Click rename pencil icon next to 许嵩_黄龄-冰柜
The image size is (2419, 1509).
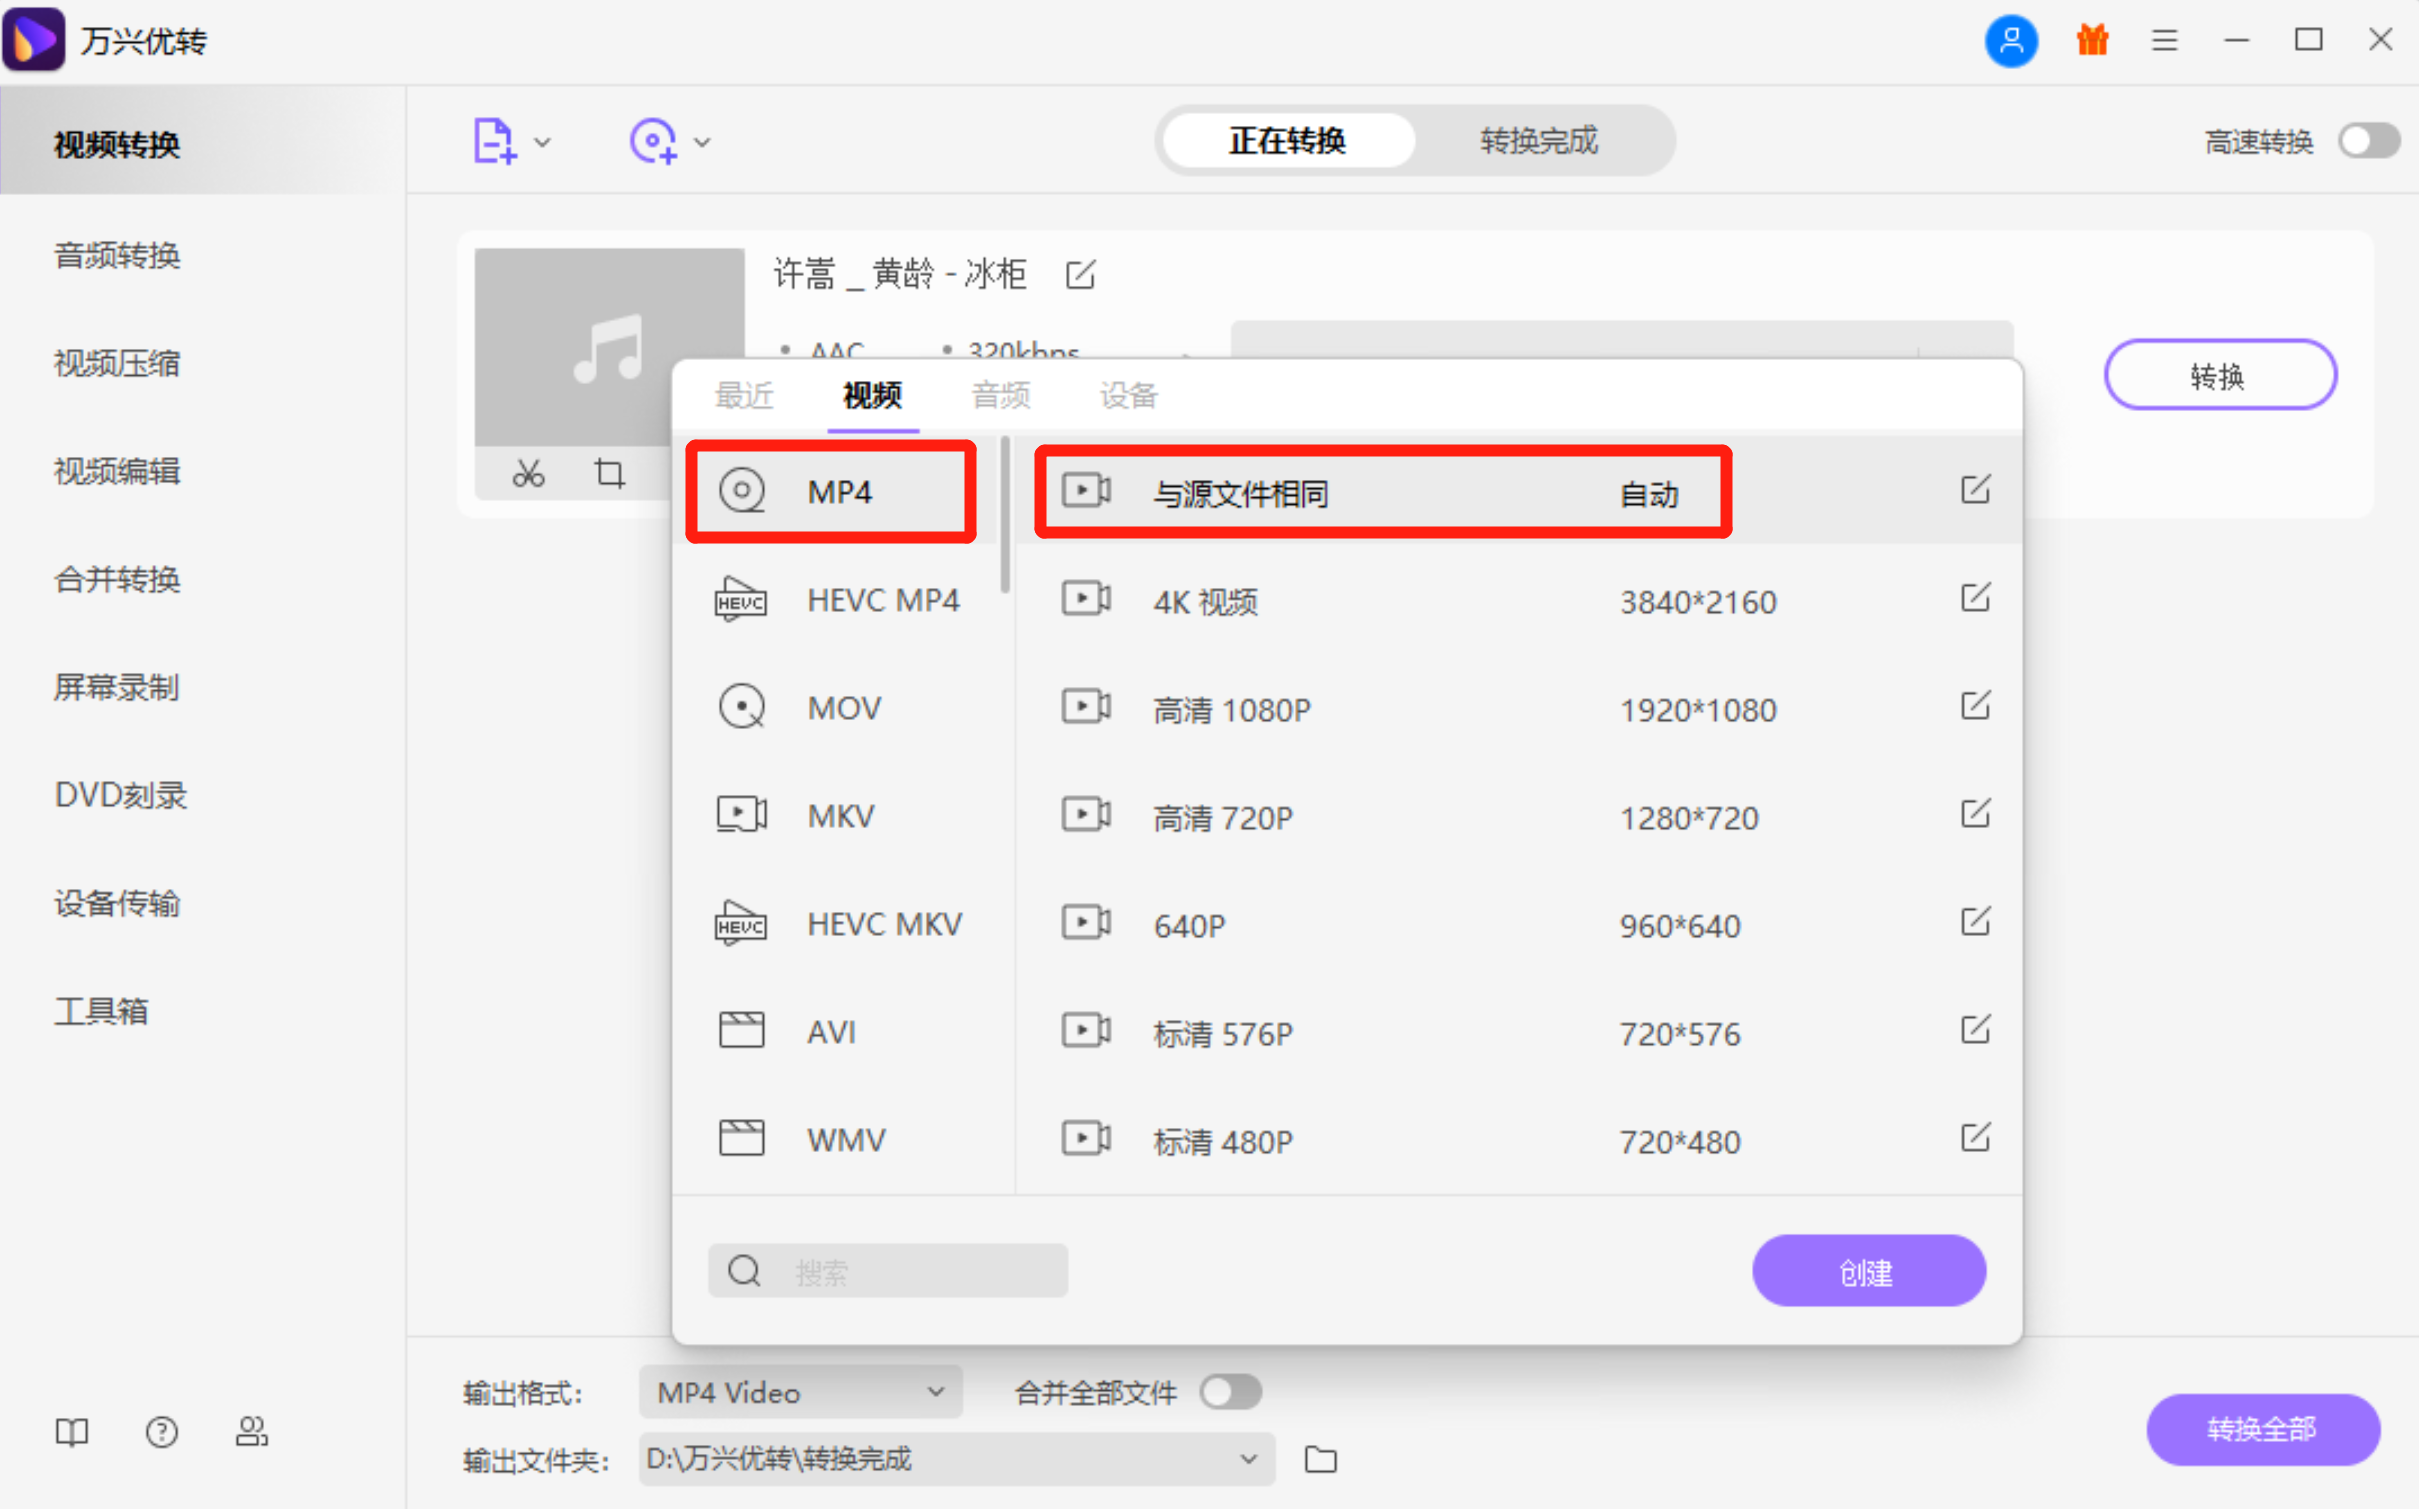tap(1080, 274)
